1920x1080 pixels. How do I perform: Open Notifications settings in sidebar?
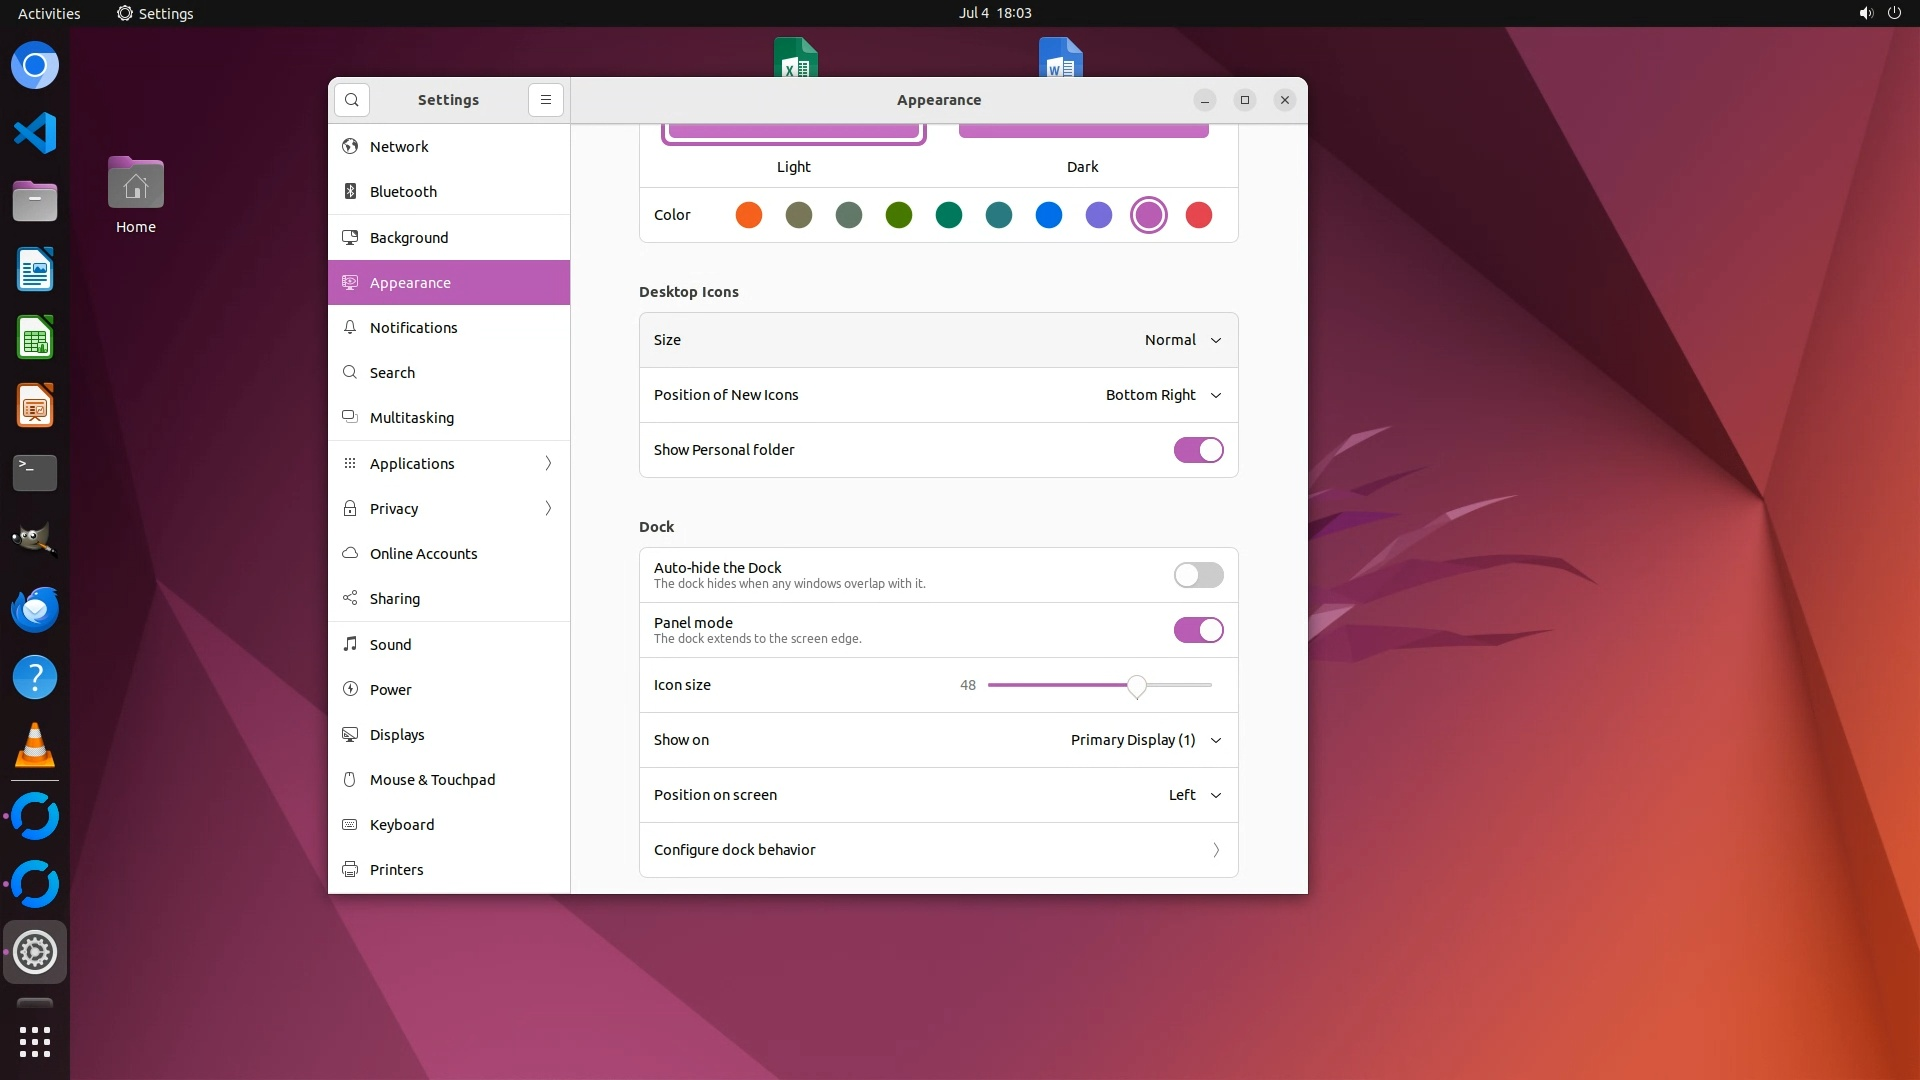coord(413,328)
